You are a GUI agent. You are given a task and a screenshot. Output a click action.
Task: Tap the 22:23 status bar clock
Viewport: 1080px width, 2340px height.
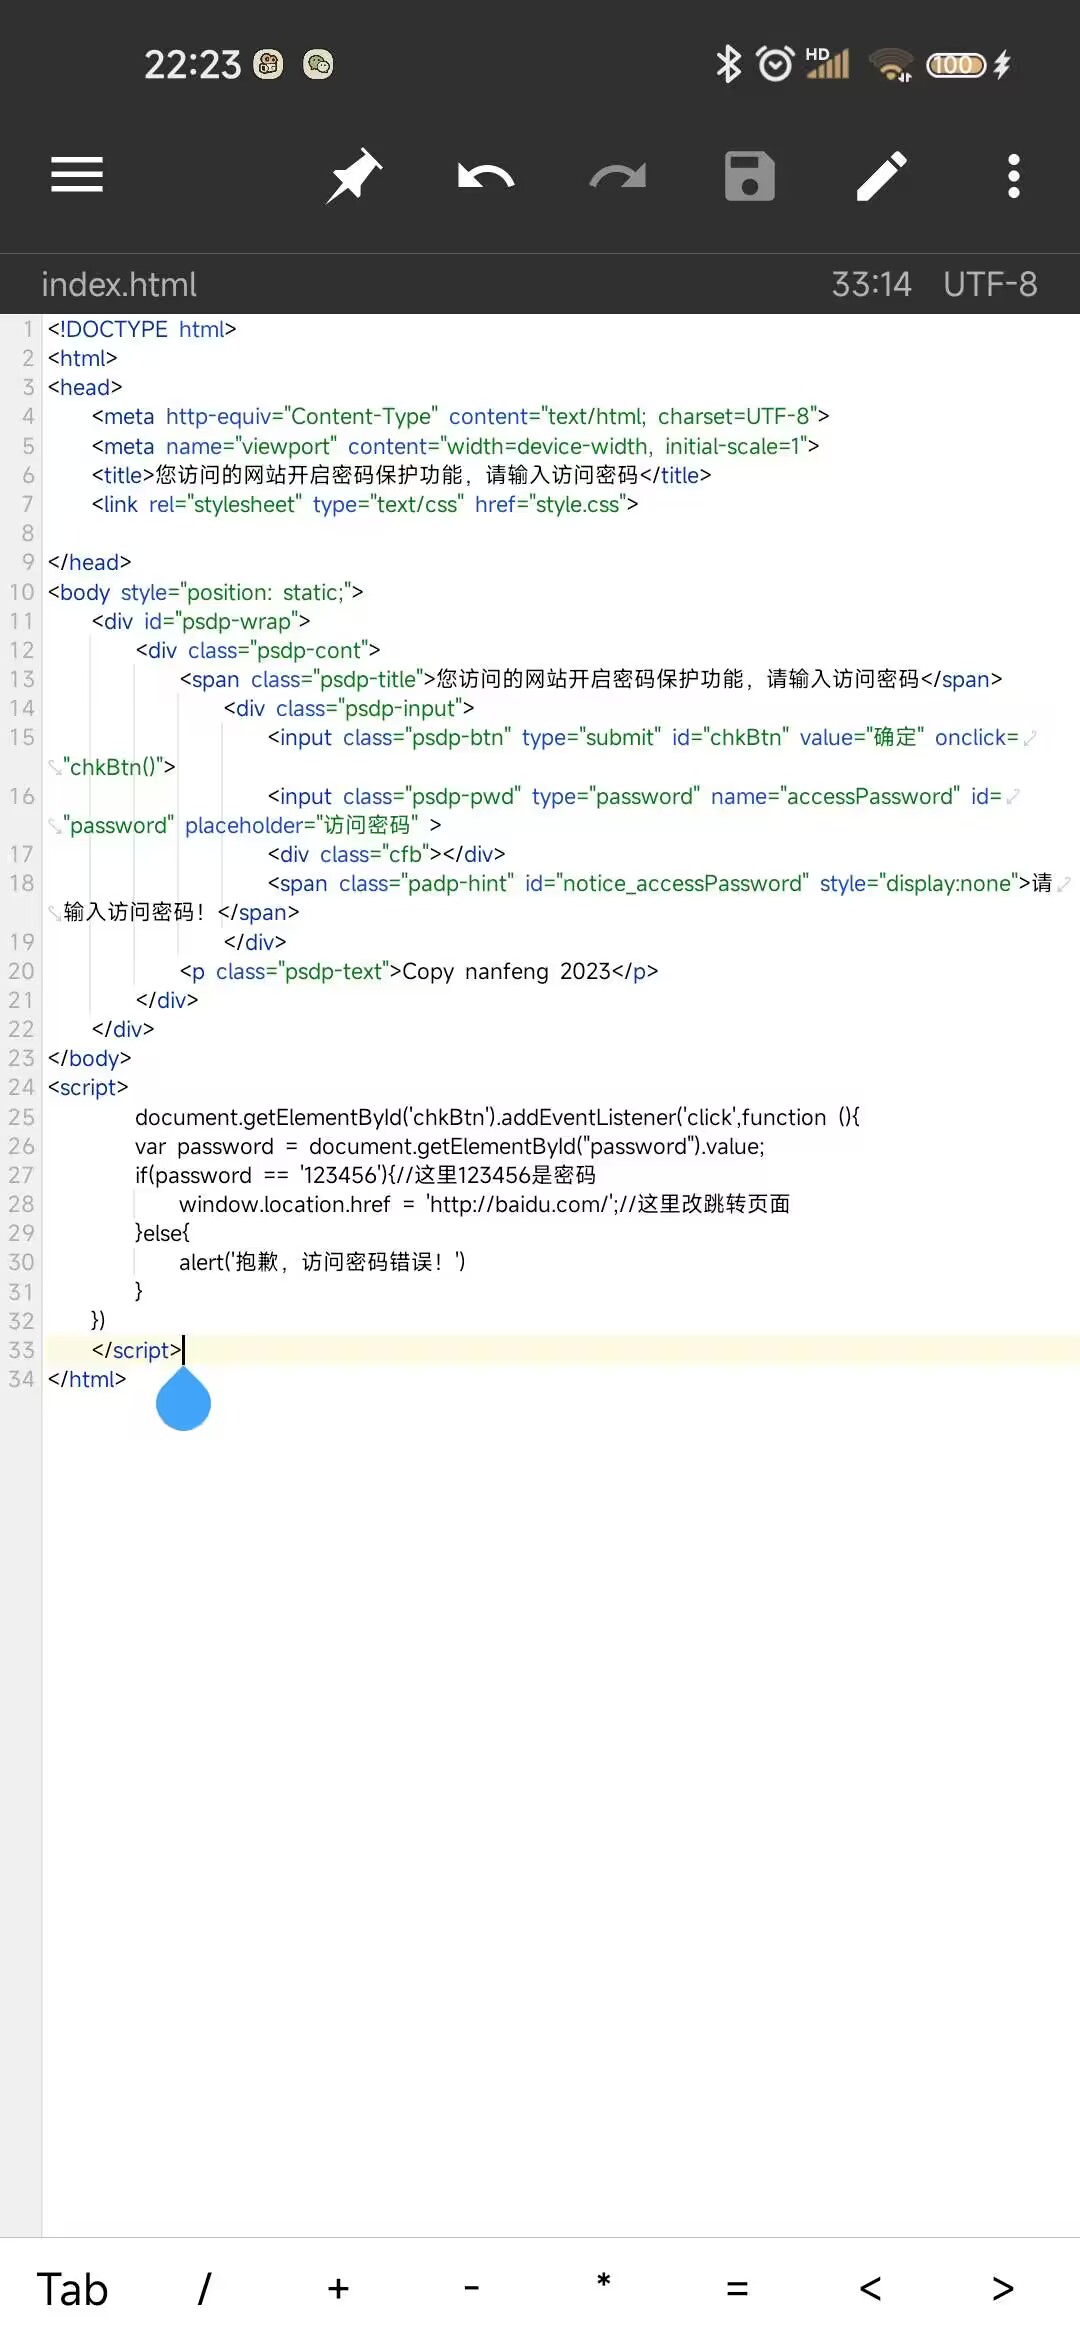(192, 65)
